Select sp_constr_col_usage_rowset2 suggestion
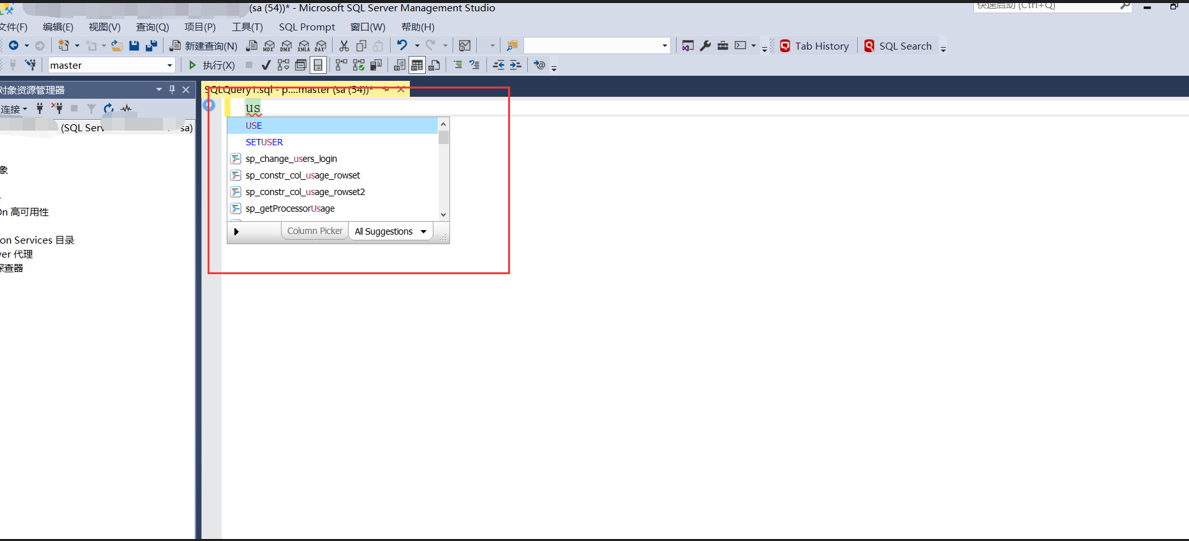 coord(333,192)
